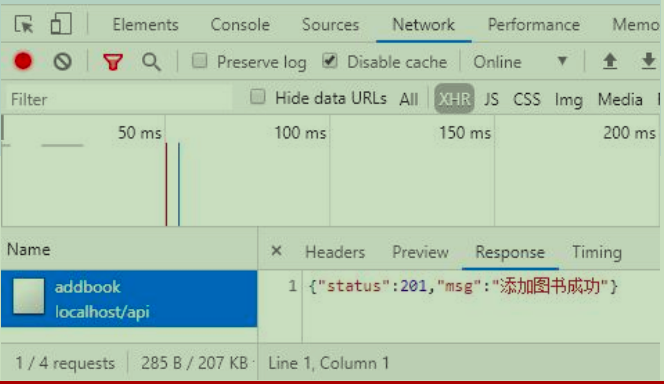
Task: Open the Performance tab
Action: 534,25
